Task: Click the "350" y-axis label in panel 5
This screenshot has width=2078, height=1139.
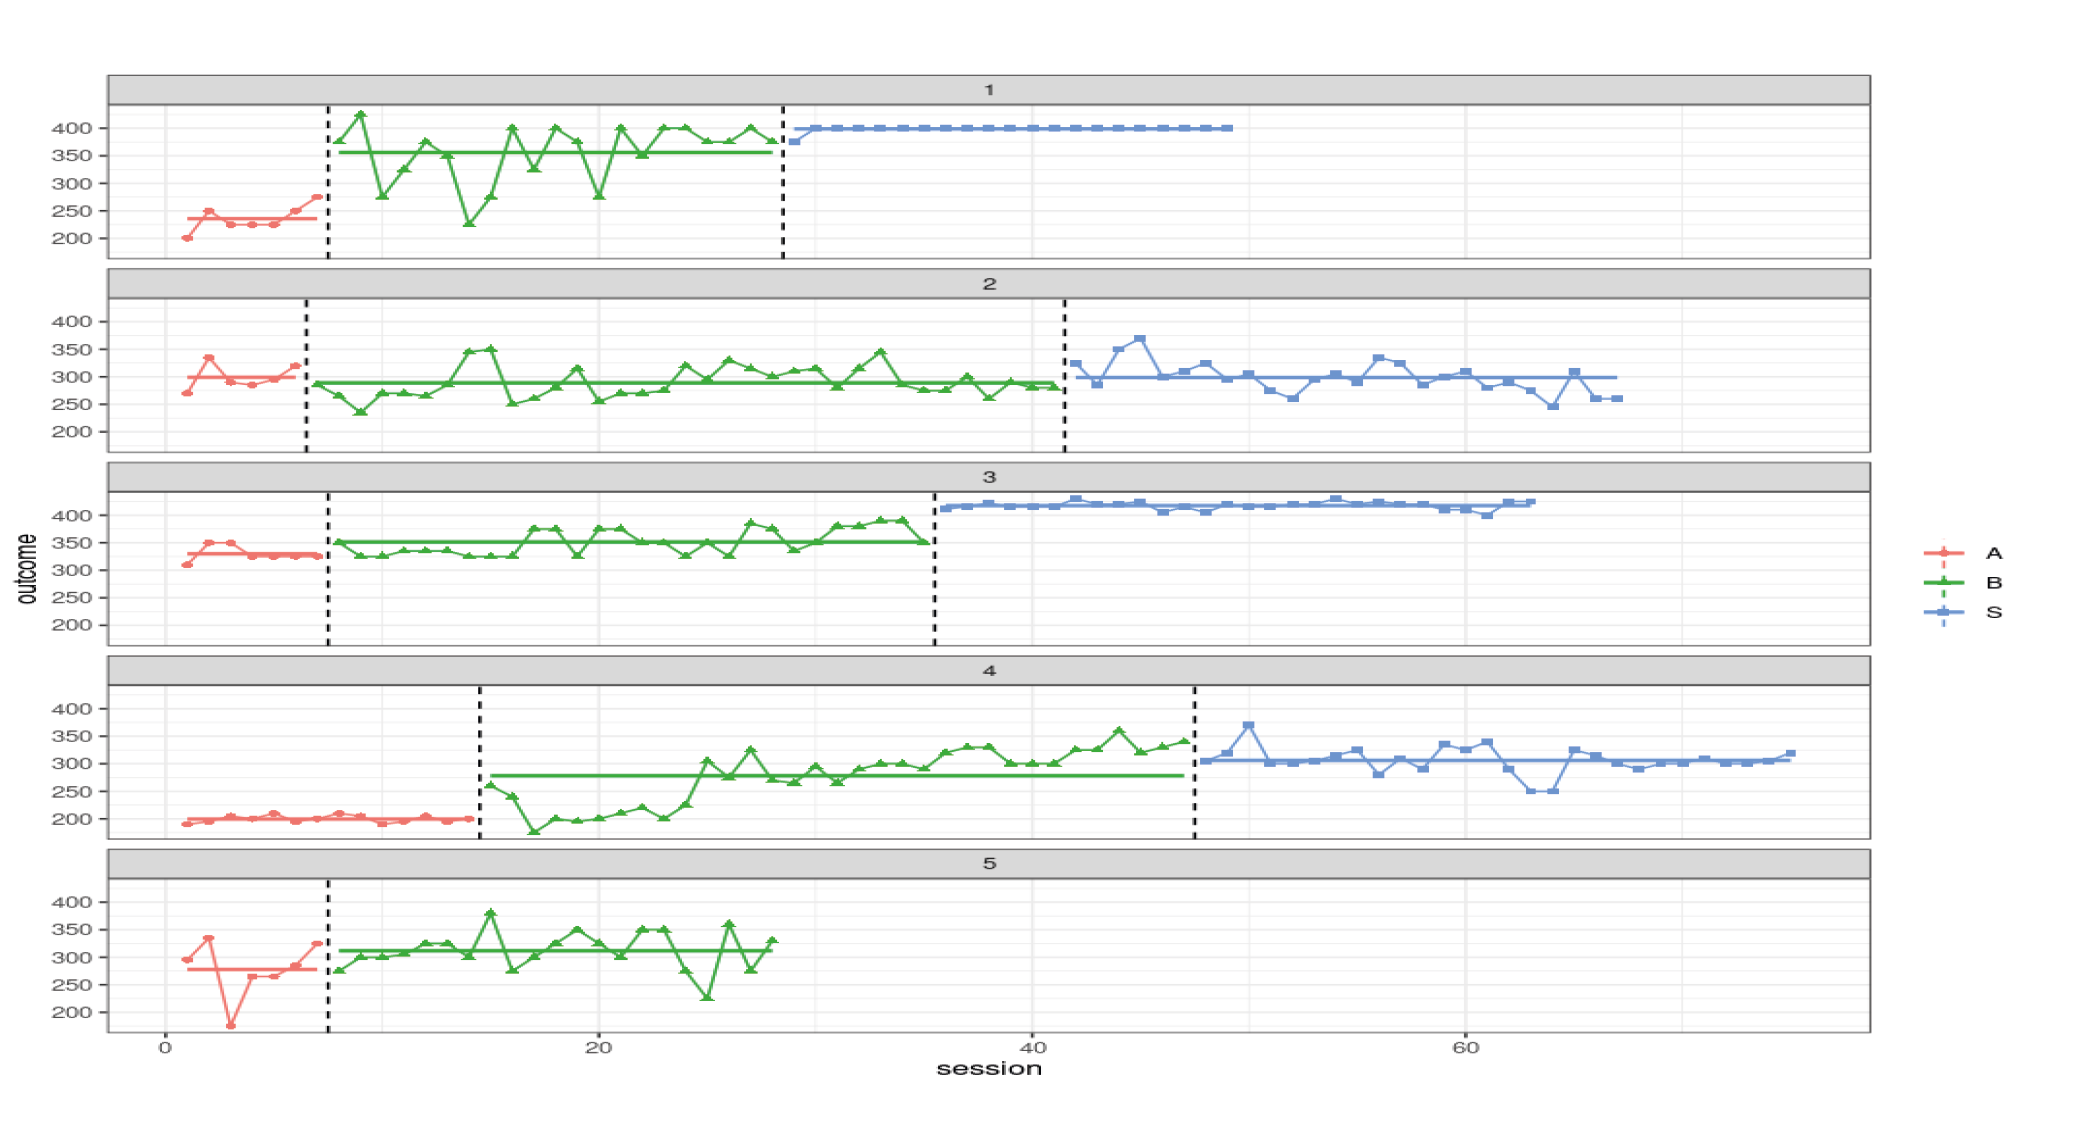Action: pos(72,929)
